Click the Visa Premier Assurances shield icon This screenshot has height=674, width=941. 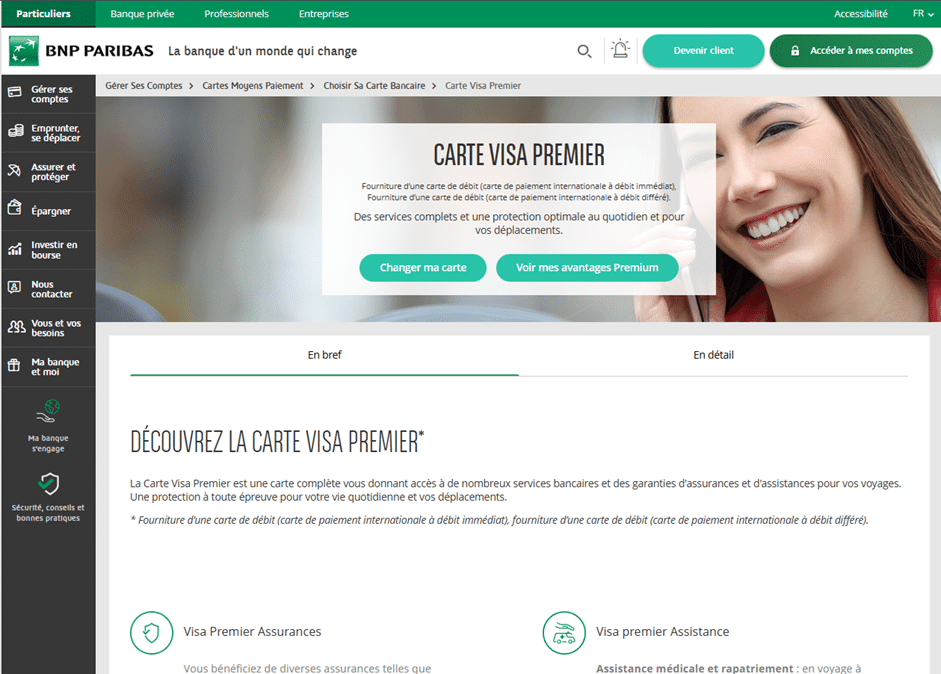coord(151,633)
